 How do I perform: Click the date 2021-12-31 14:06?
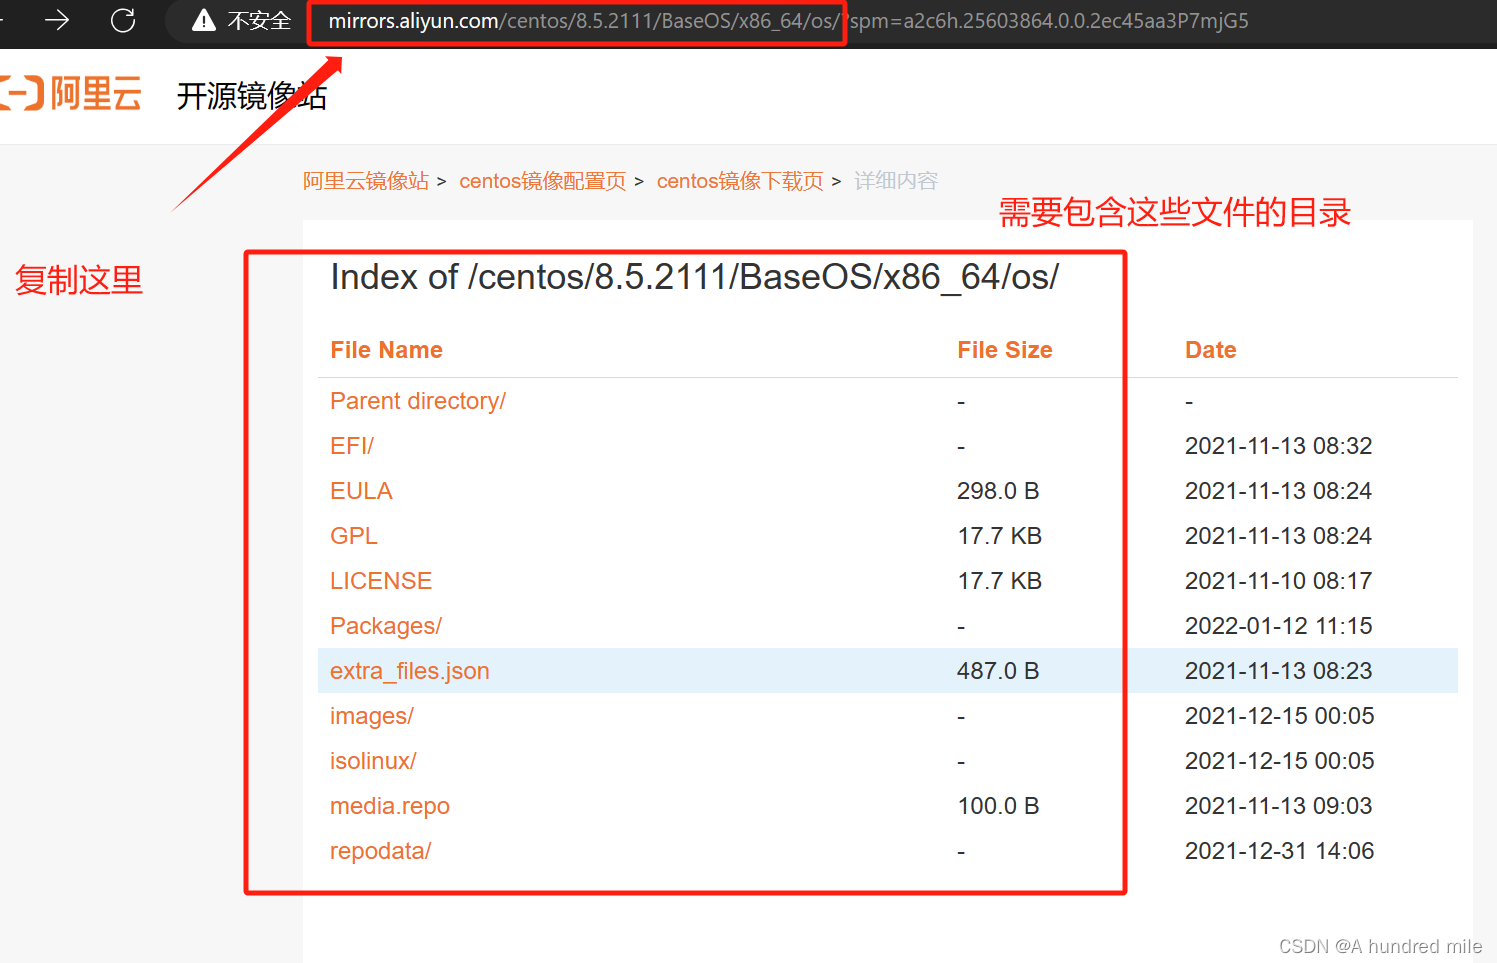(x=1280, y=851)
